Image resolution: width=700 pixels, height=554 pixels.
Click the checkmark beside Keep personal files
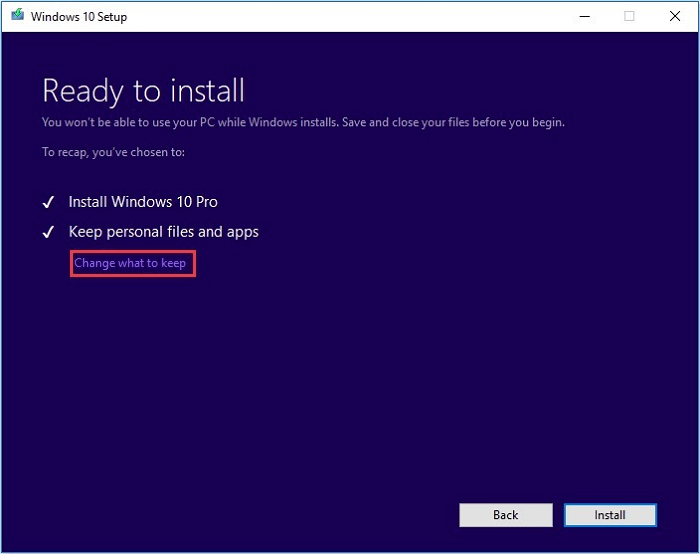point(48,232)
